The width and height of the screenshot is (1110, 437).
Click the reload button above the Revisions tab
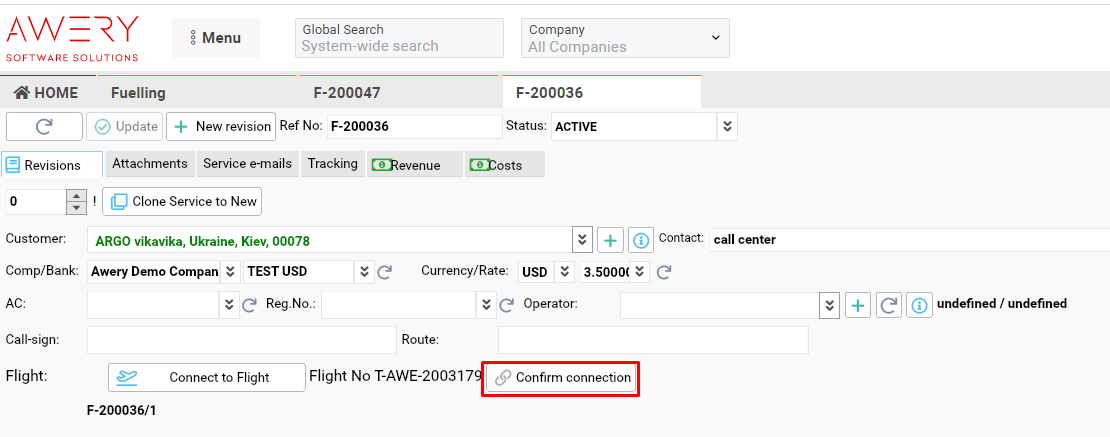(44, 126)
